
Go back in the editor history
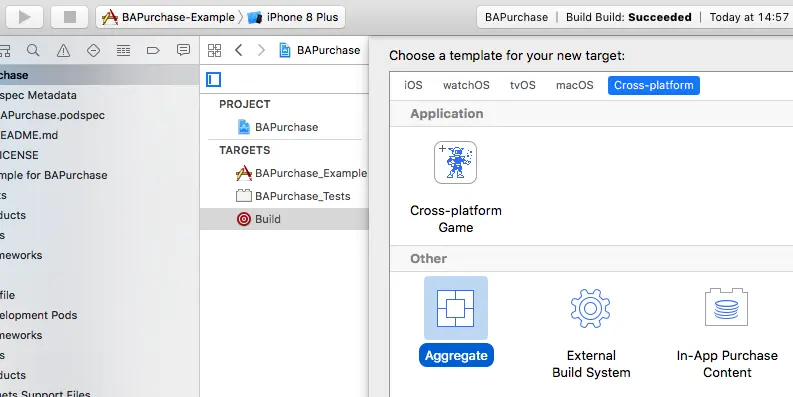pyautogui.click(x=239, y=50)
